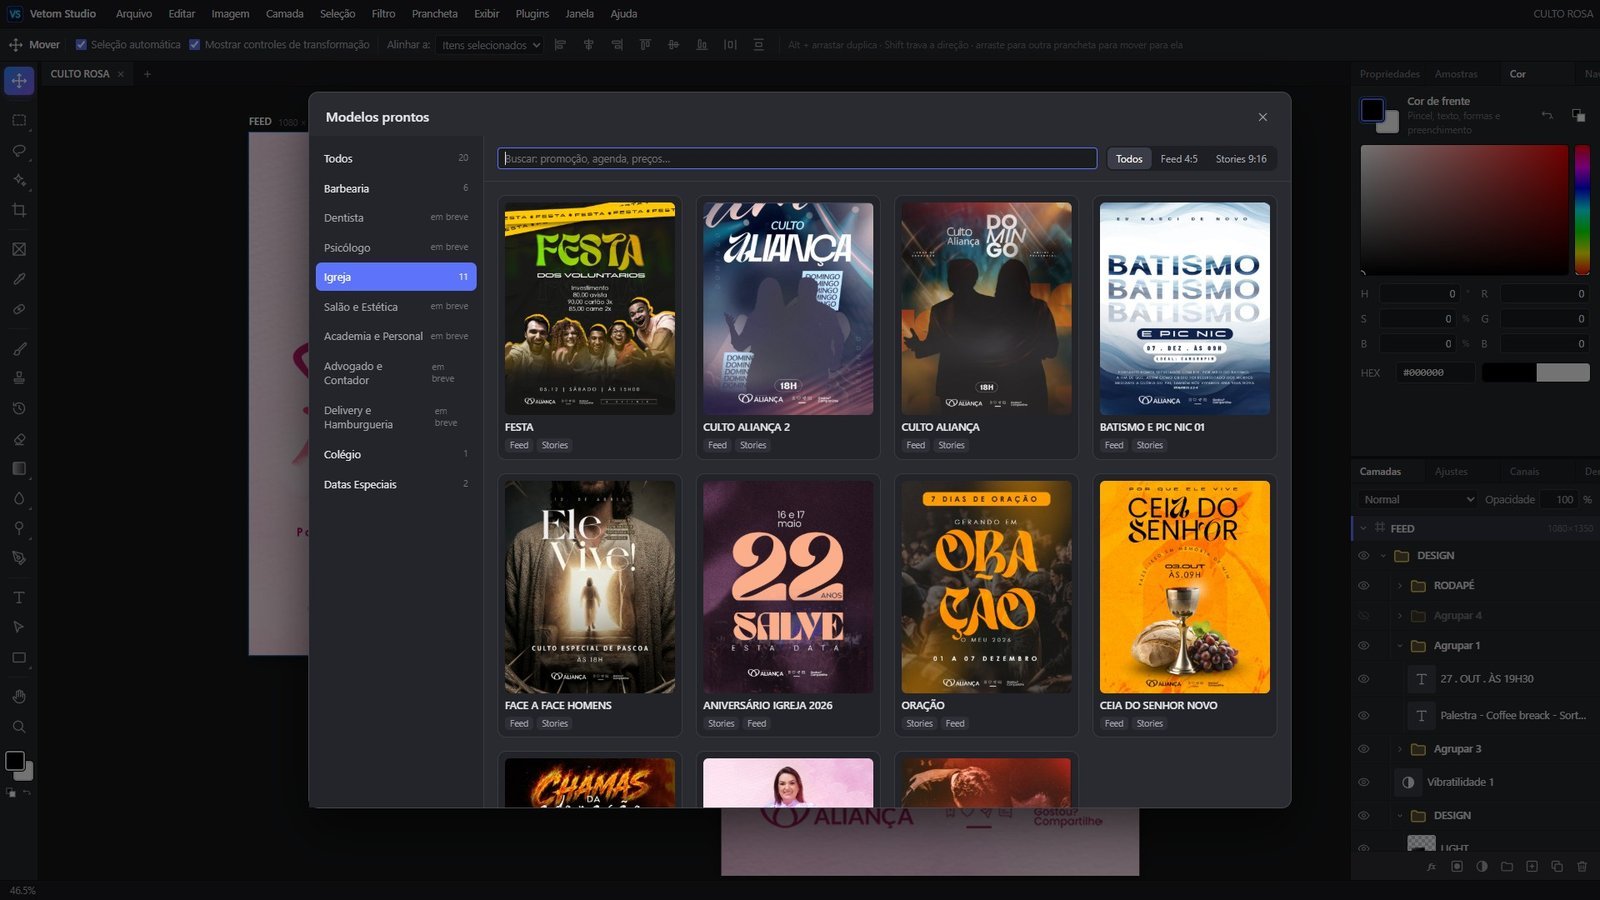Select the text tool in left toolbar

pos(19,597)
